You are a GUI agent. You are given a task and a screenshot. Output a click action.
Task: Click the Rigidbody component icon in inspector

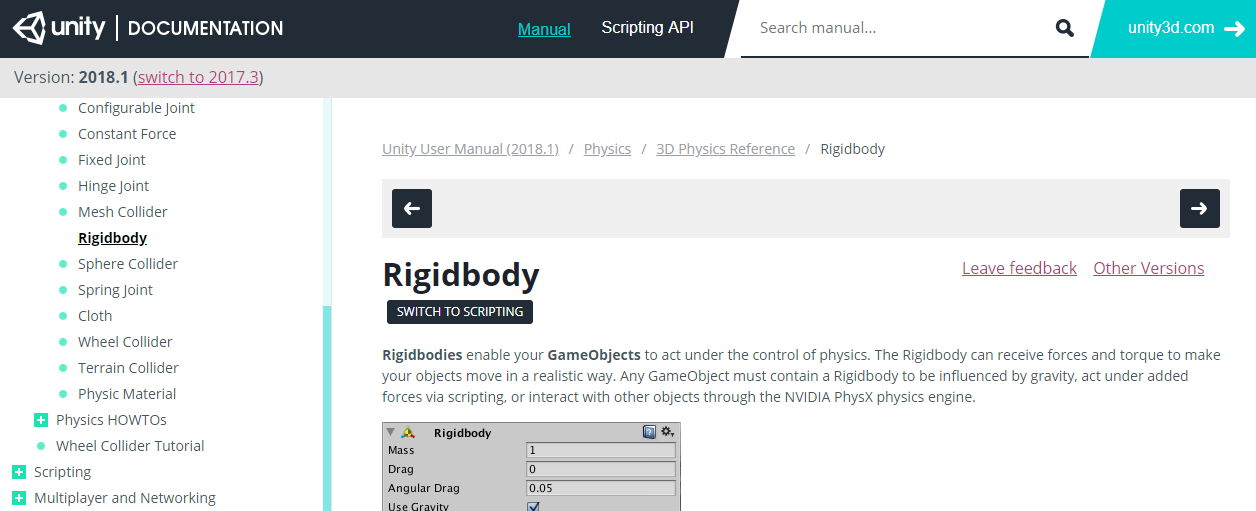coord(408,433)
